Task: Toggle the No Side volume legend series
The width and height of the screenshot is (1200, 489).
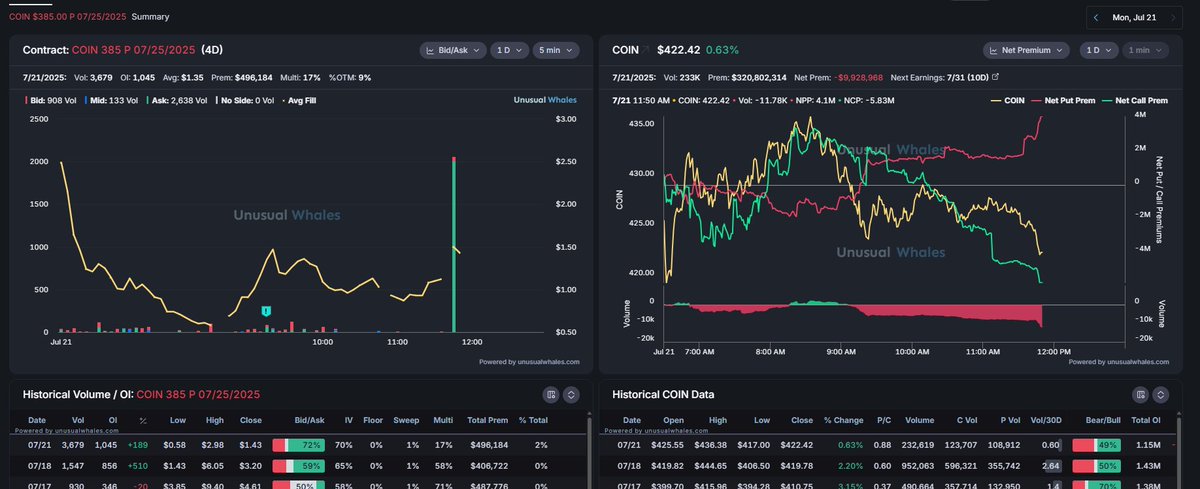Action: 246,100
